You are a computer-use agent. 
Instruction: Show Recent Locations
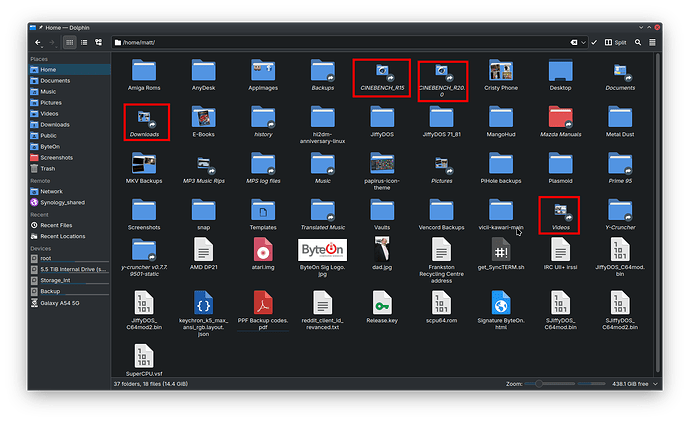coord(70,236)
